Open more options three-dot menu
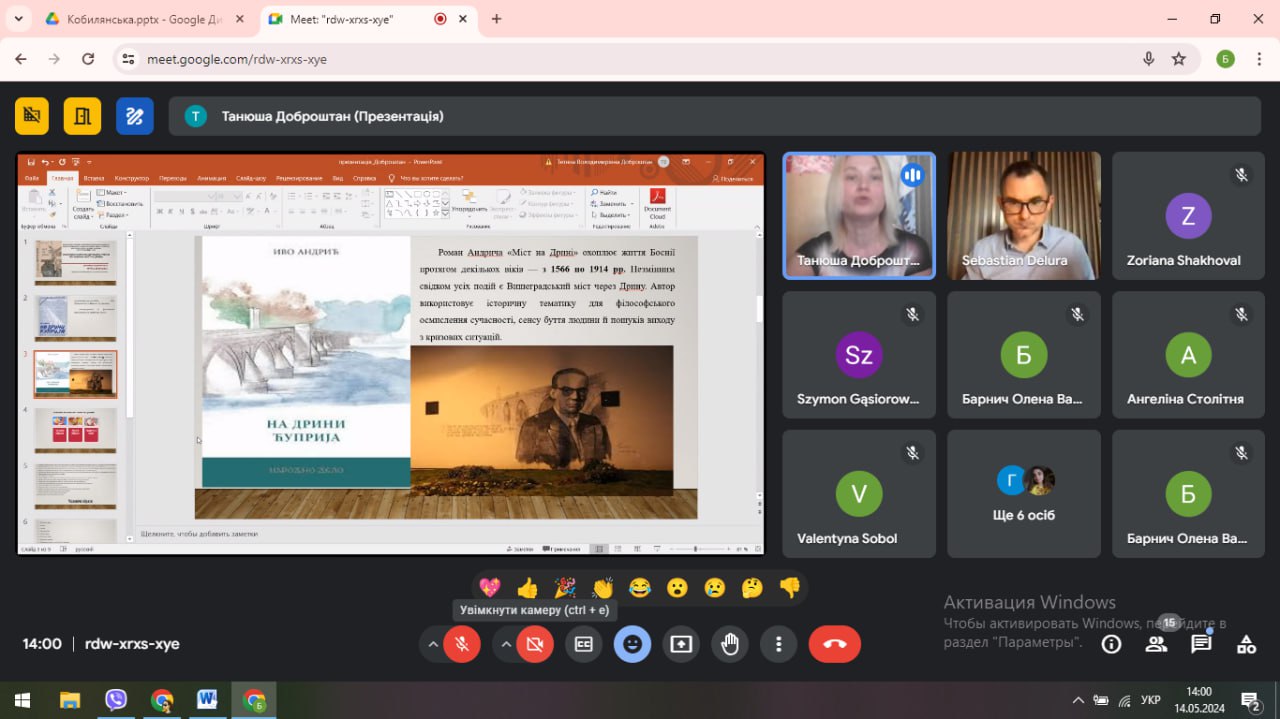Image resolution: width=1280 pixels, height=719 pixels. [778, 645]
